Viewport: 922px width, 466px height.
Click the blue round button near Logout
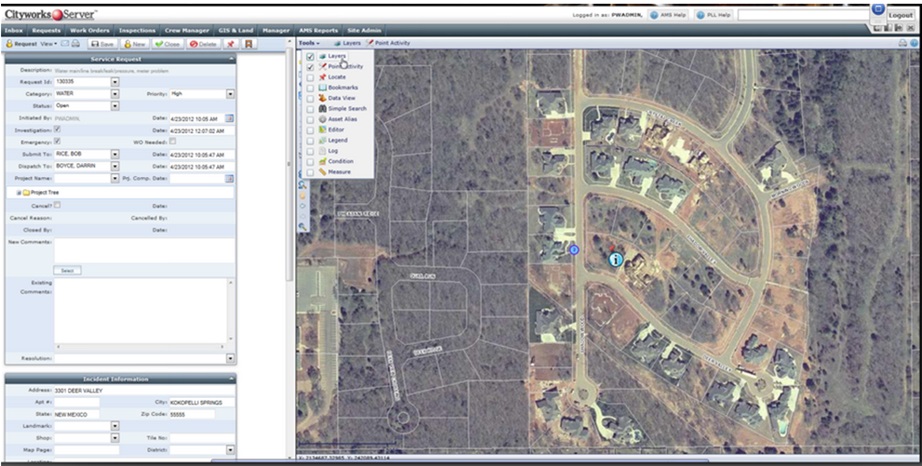coord(878,9)
